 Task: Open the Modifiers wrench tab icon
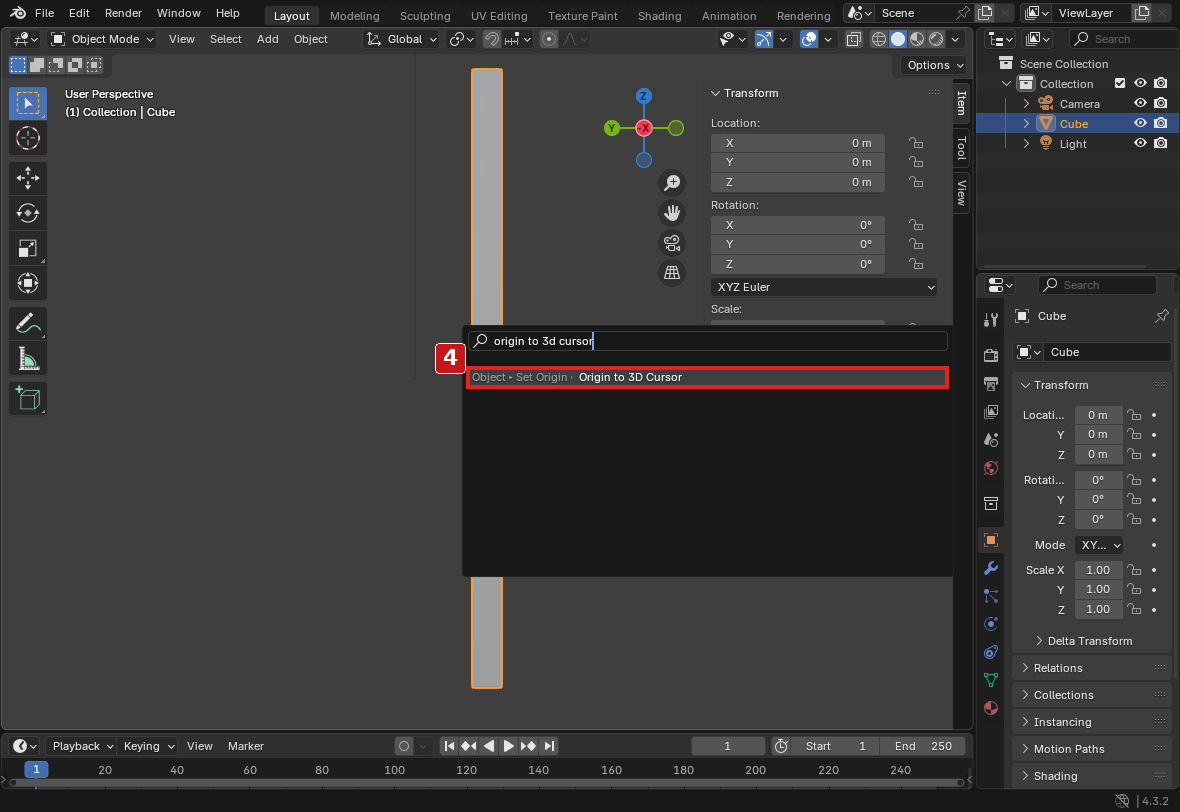point(991,568)
